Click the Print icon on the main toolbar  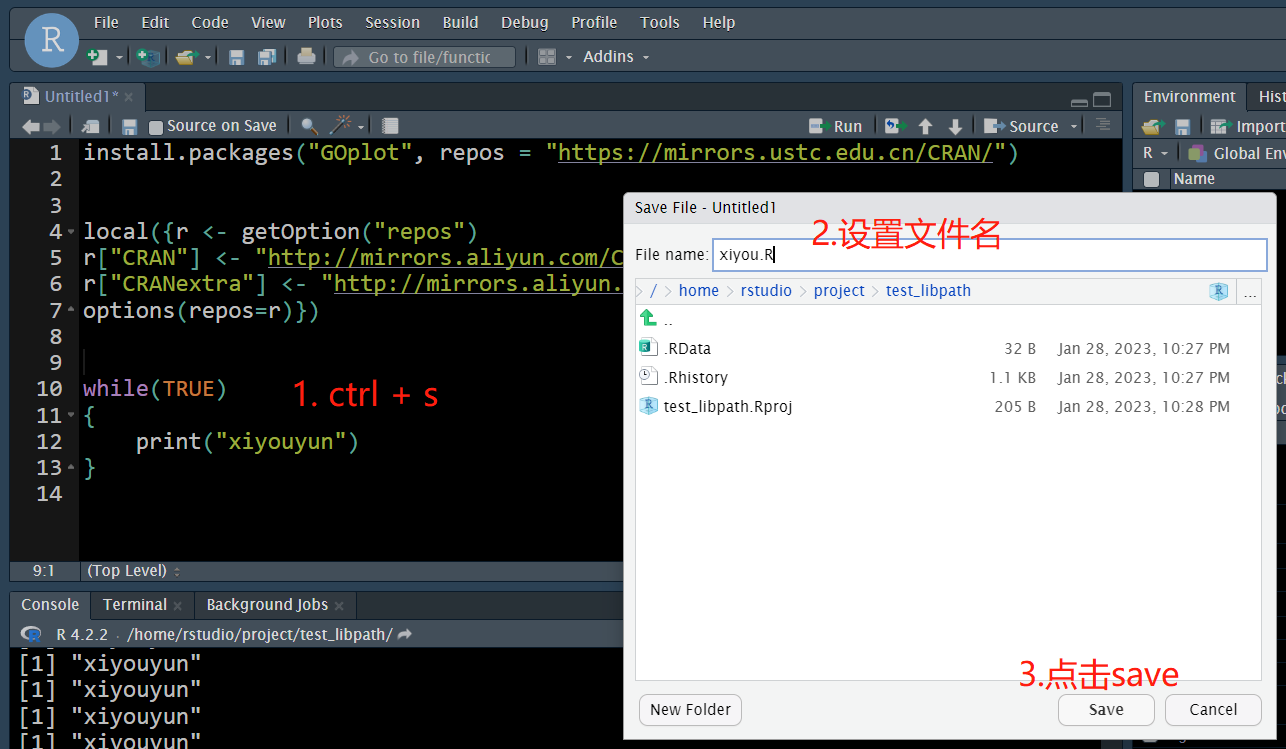pos(307,56)
